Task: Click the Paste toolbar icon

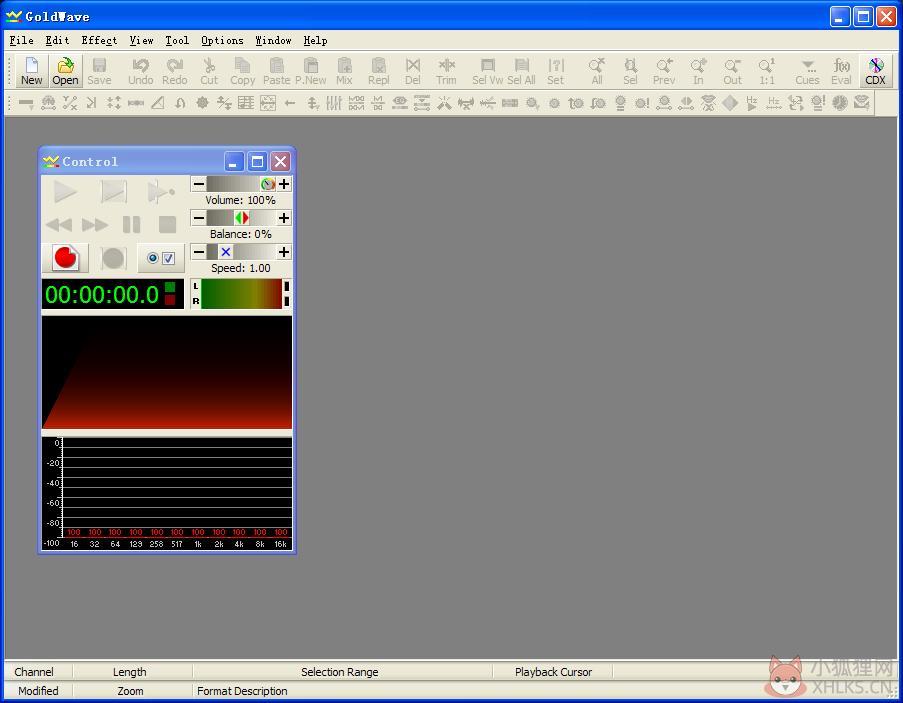Action: coord(276,71)
